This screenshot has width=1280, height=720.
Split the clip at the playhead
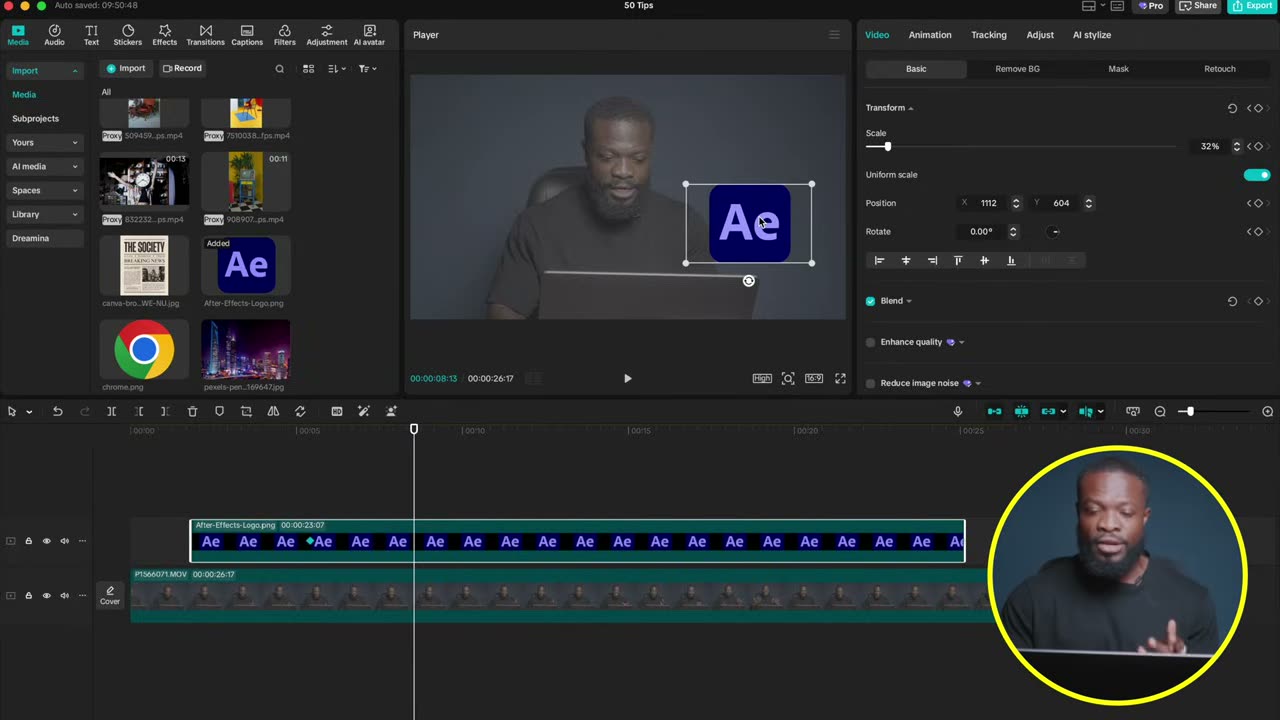(111, 411)
